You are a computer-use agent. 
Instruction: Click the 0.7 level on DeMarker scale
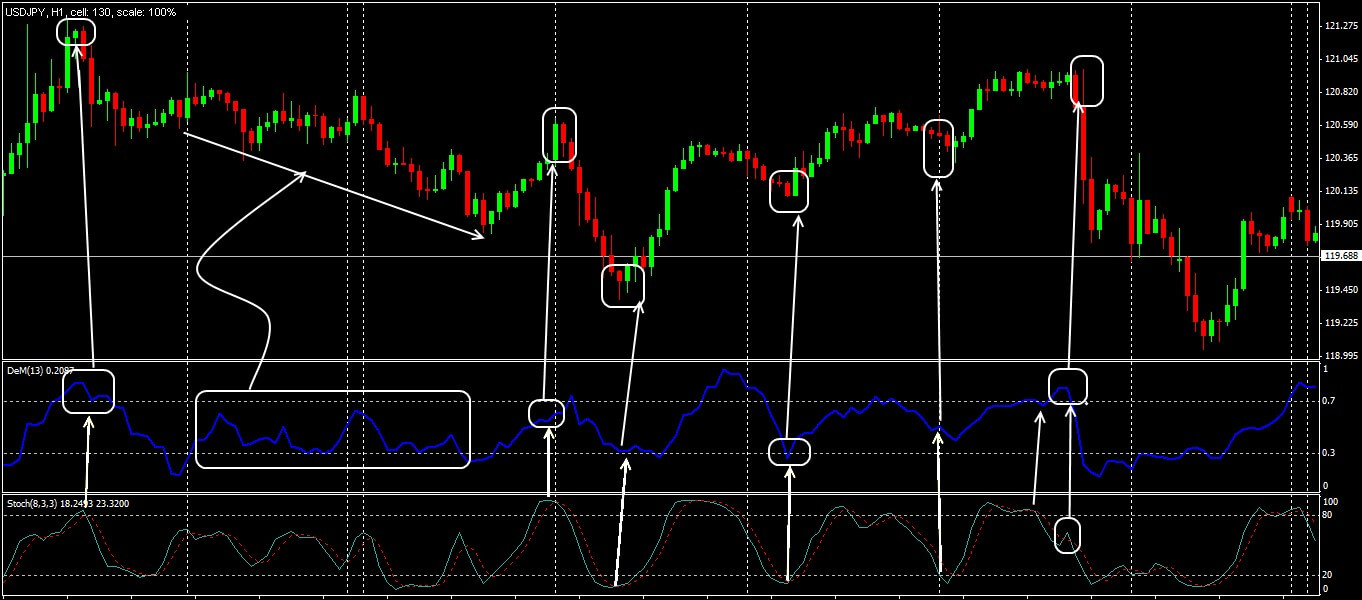point(1329,401)
